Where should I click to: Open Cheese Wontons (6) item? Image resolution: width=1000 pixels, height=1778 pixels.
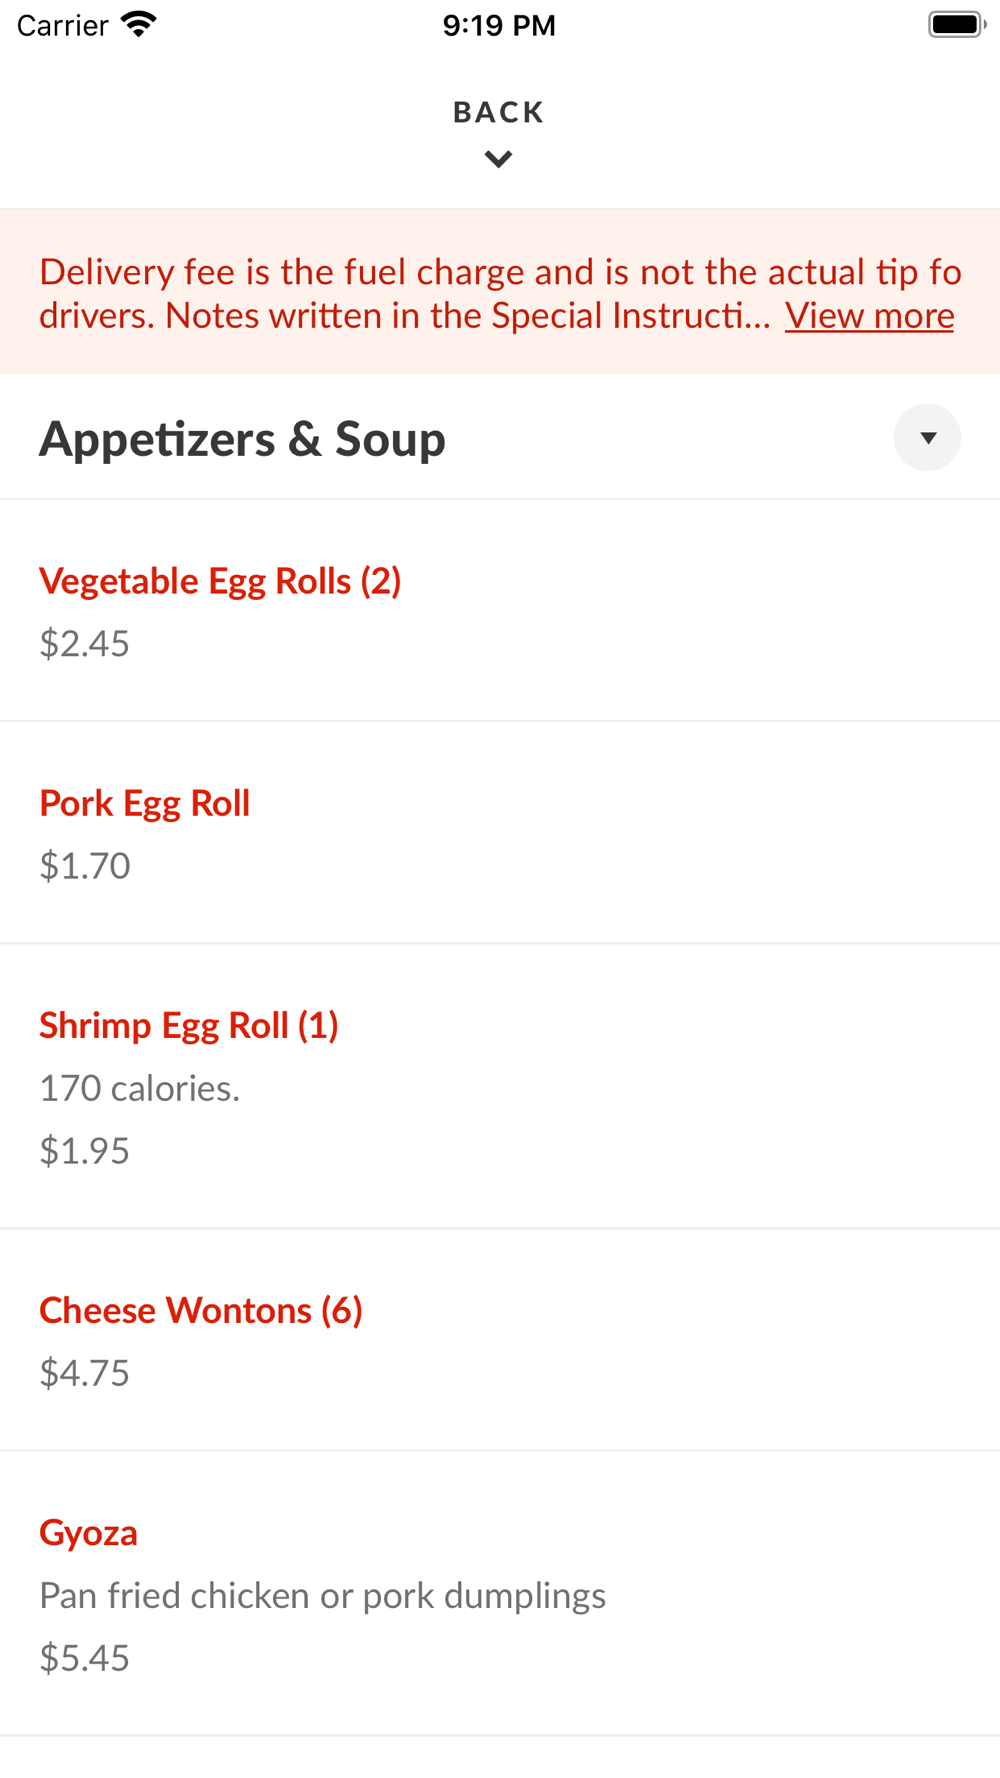pyautogui.click(x=201, y=1310)
